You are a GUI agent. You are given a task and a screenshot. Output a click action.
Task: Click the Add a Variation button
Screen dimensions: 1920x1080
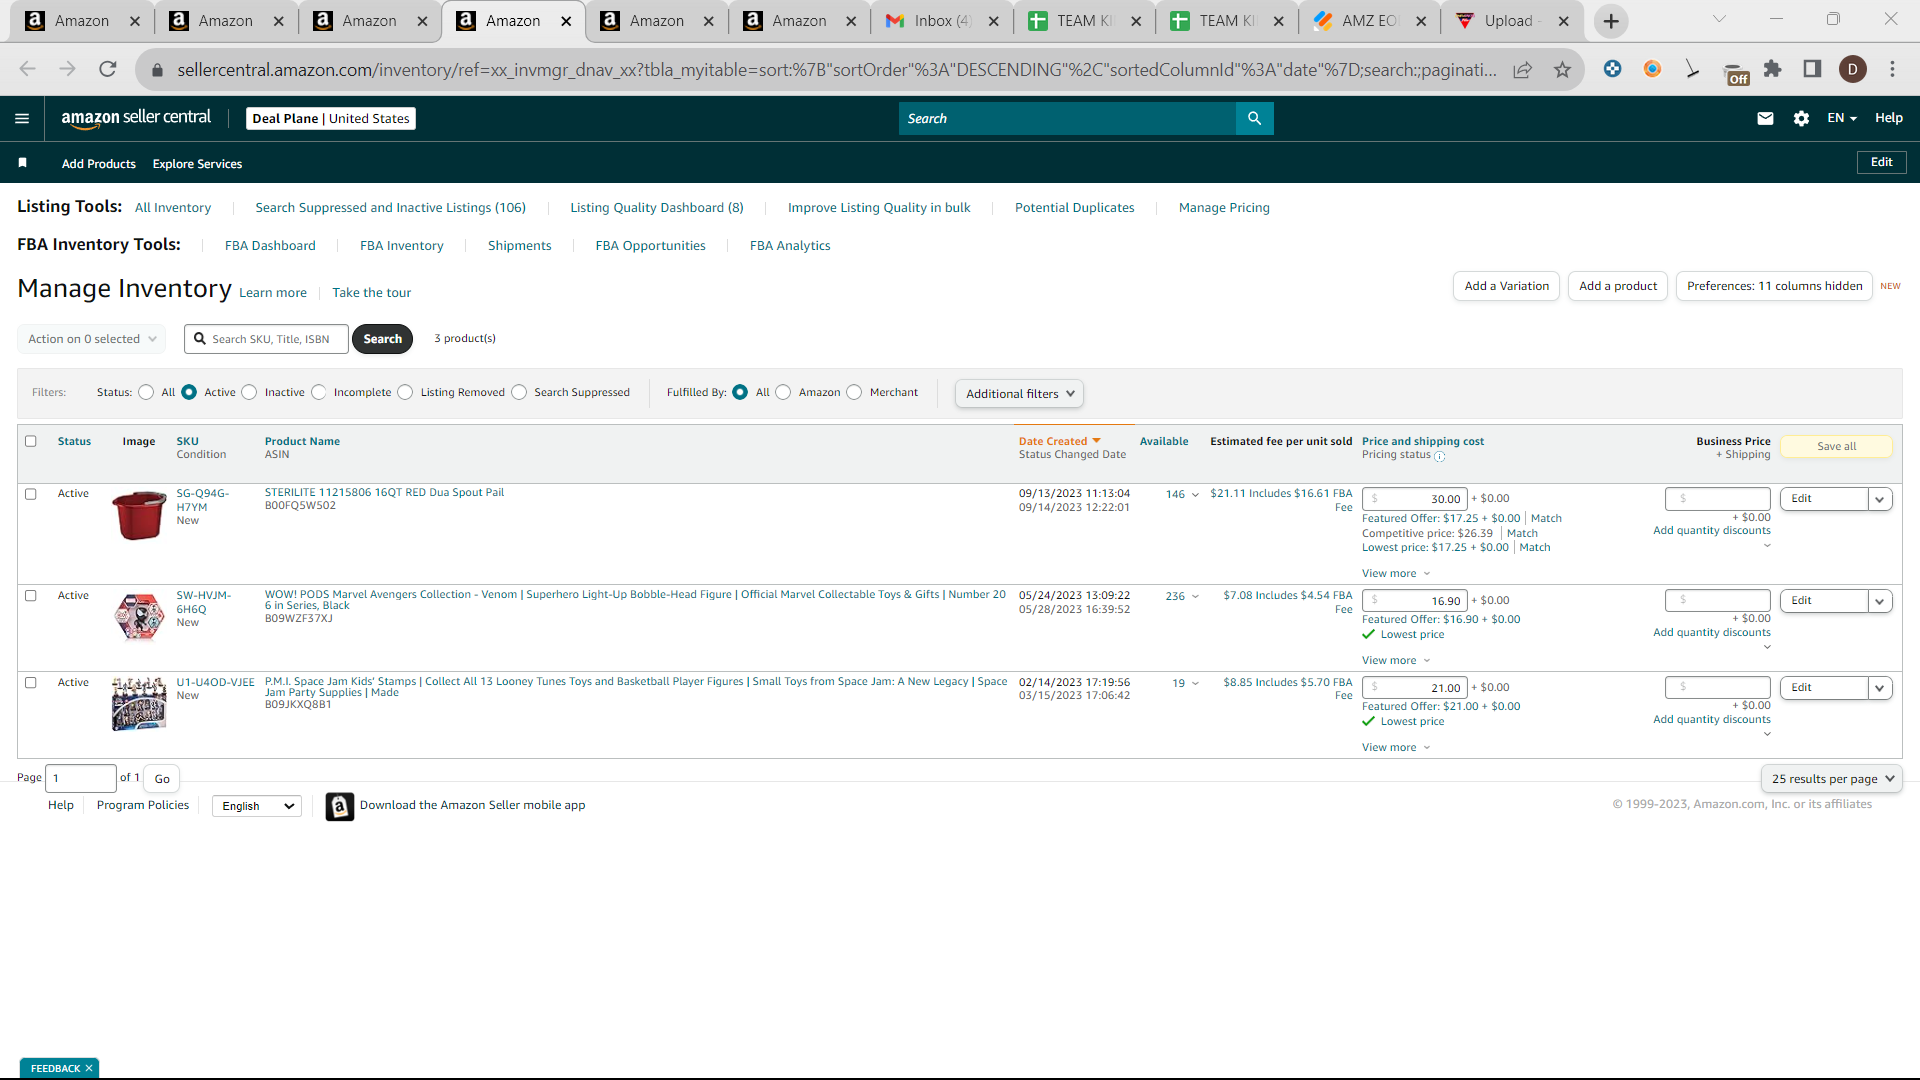click(x=1506, y=286)
